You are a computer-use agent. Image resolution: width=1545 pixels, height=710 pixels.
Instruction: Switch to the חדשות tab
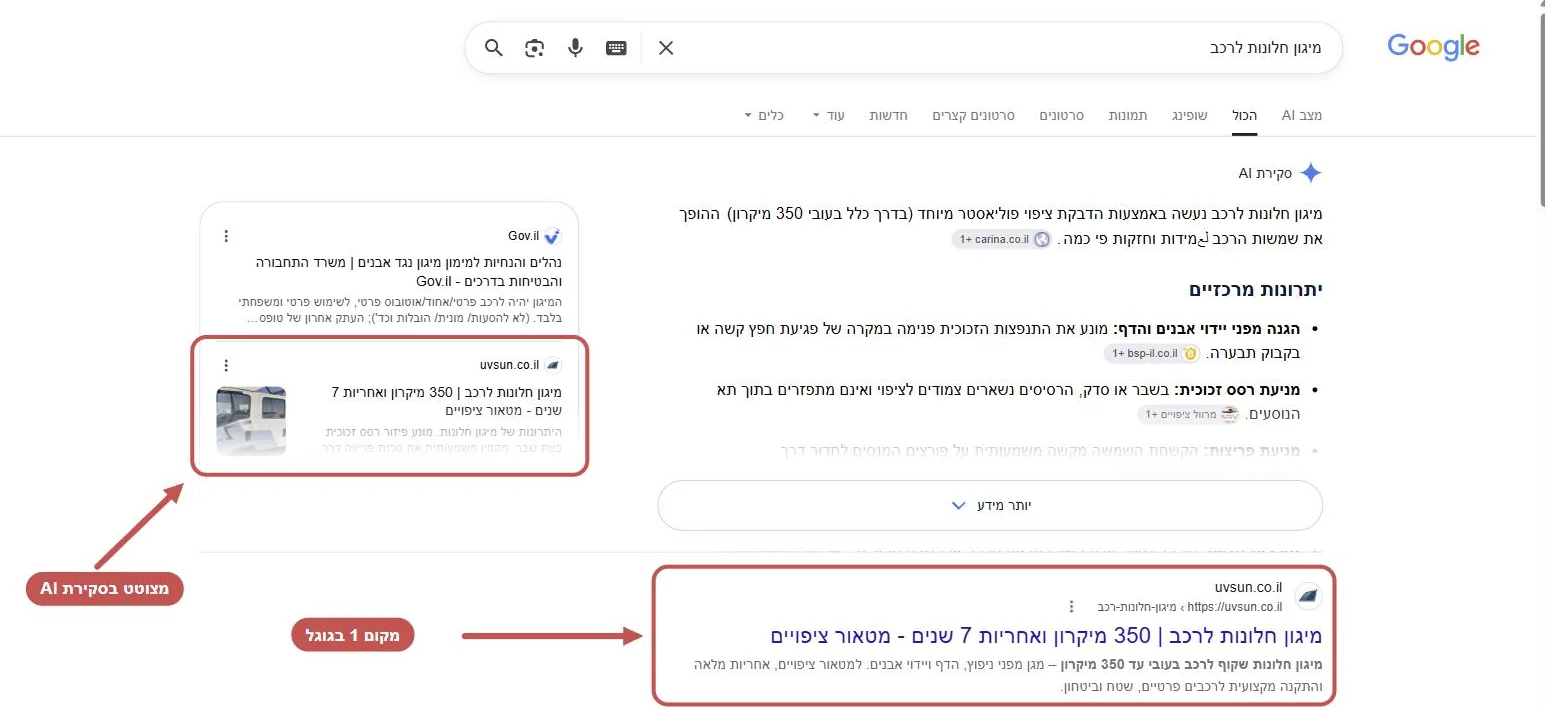888,115
